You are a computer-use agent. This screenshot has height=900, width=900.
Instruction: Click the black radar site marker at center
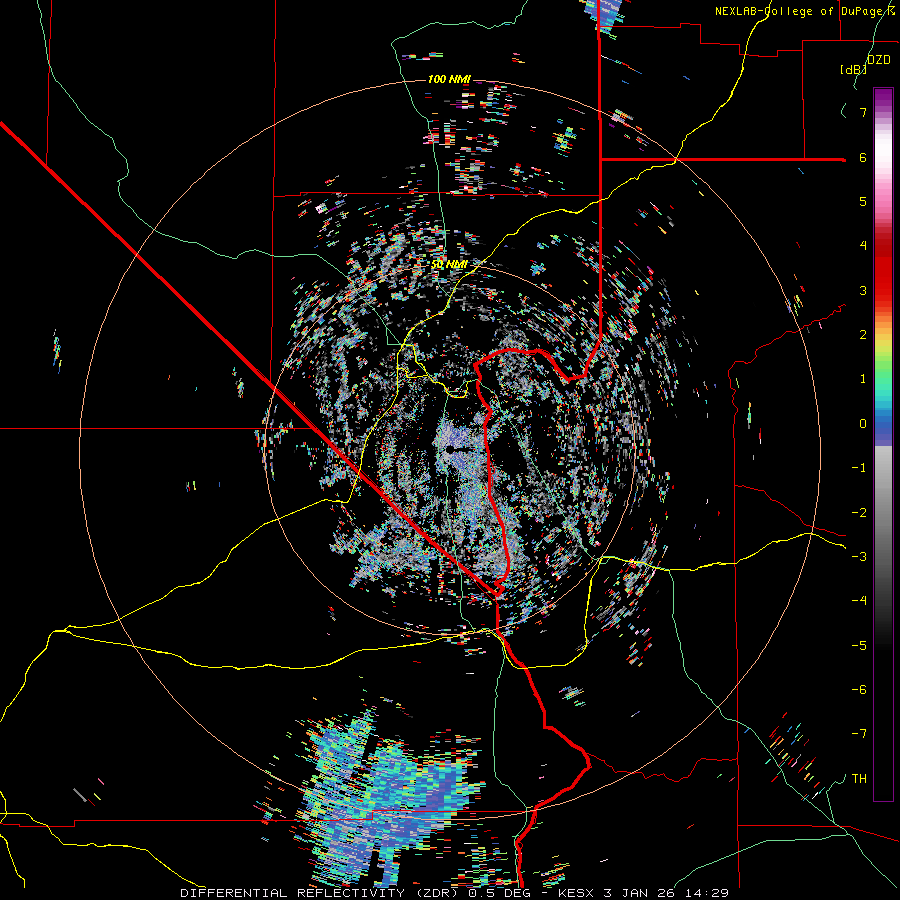[x=451, y=449]
